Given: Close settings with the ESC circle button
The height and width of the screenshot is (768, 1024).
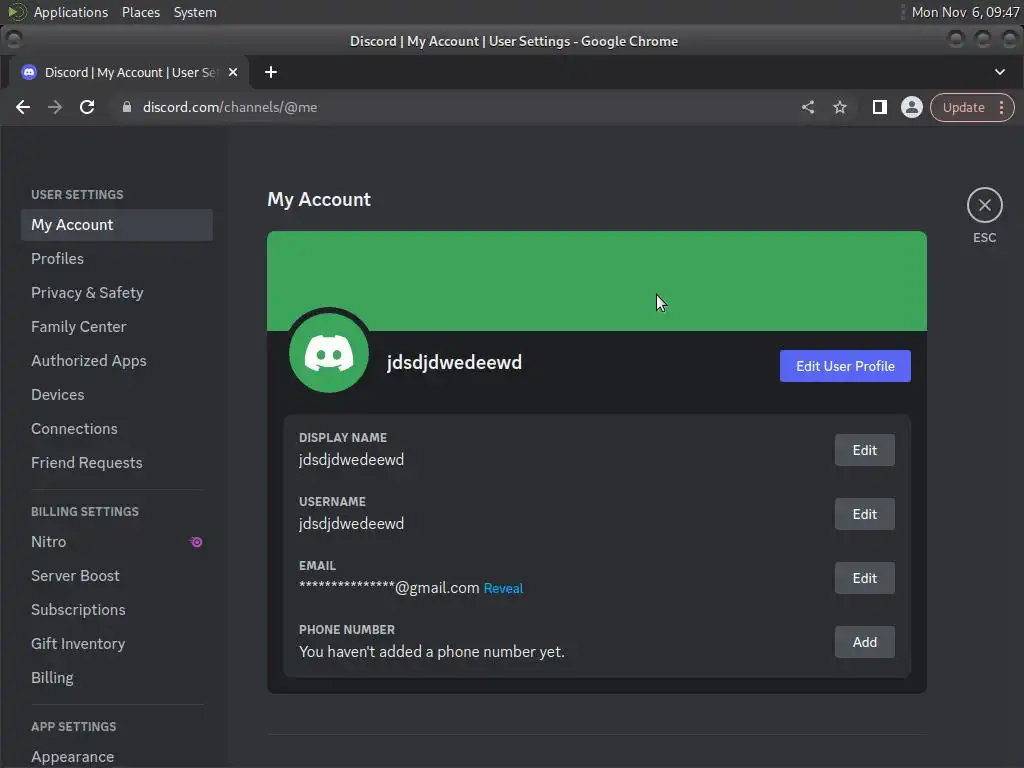Looking at the screenshot, I should coord(984,205).
